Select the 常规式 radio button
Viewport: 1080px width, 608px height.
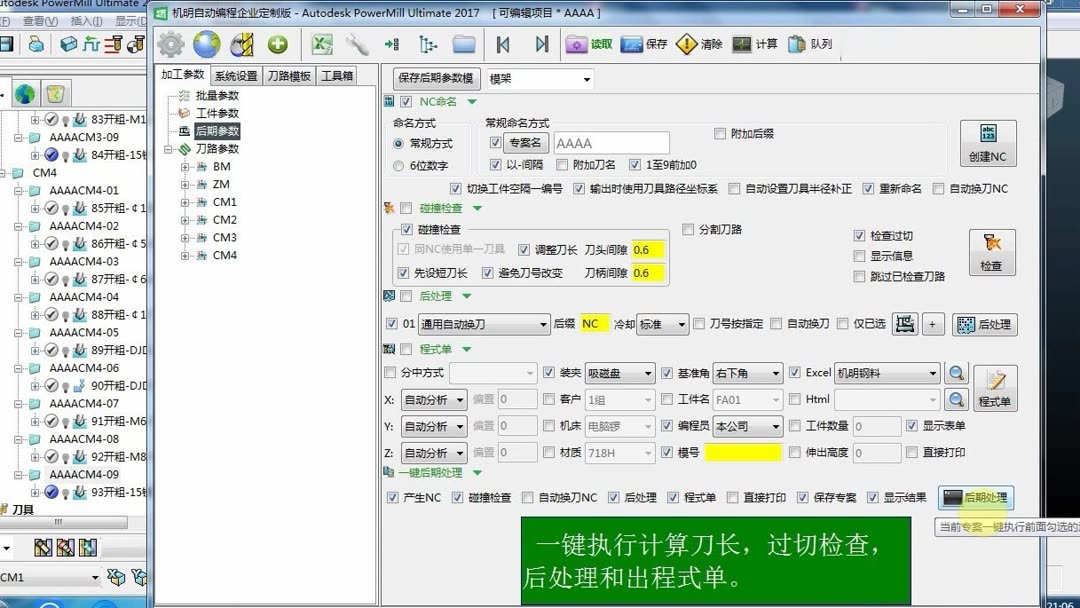pyautogui.click(x=398, y=143)
